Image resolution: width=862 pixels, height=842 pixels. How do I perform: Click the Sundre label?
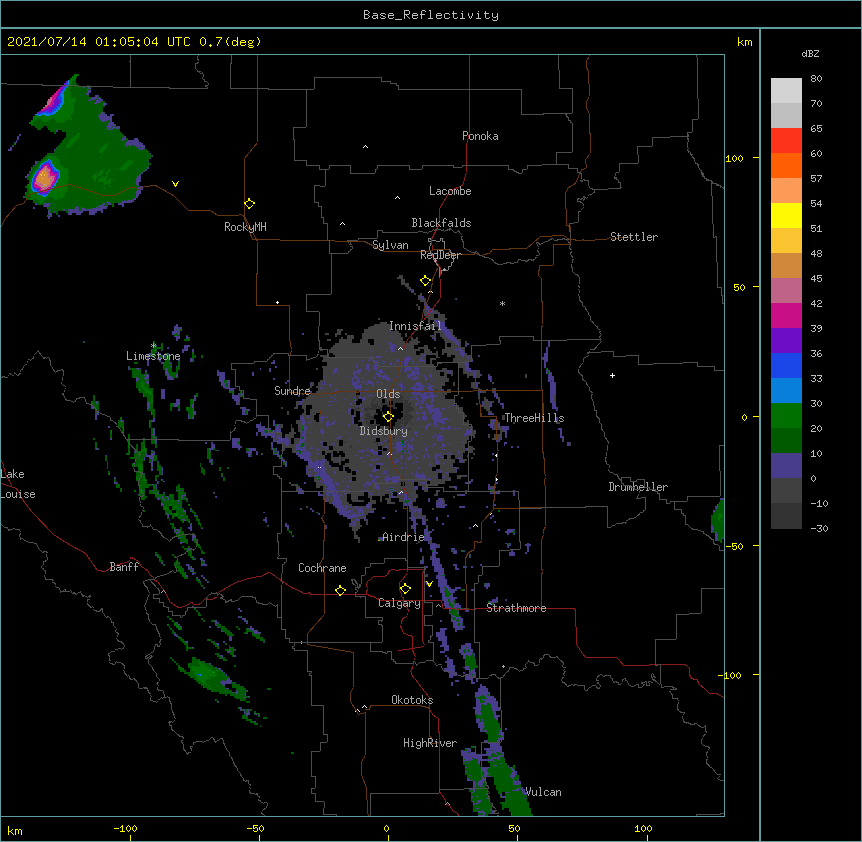[292, 391]
